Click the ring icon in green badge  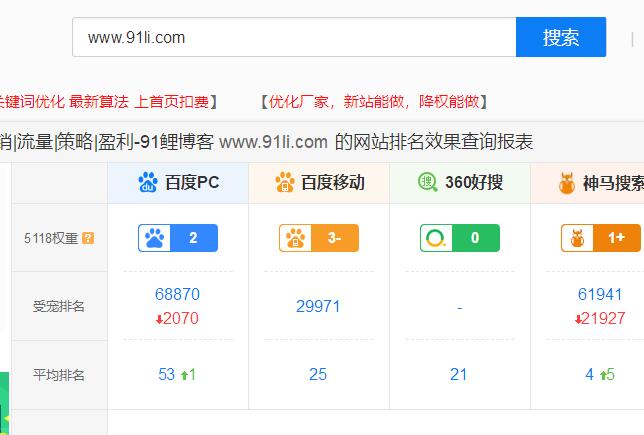tap(436, 238)
